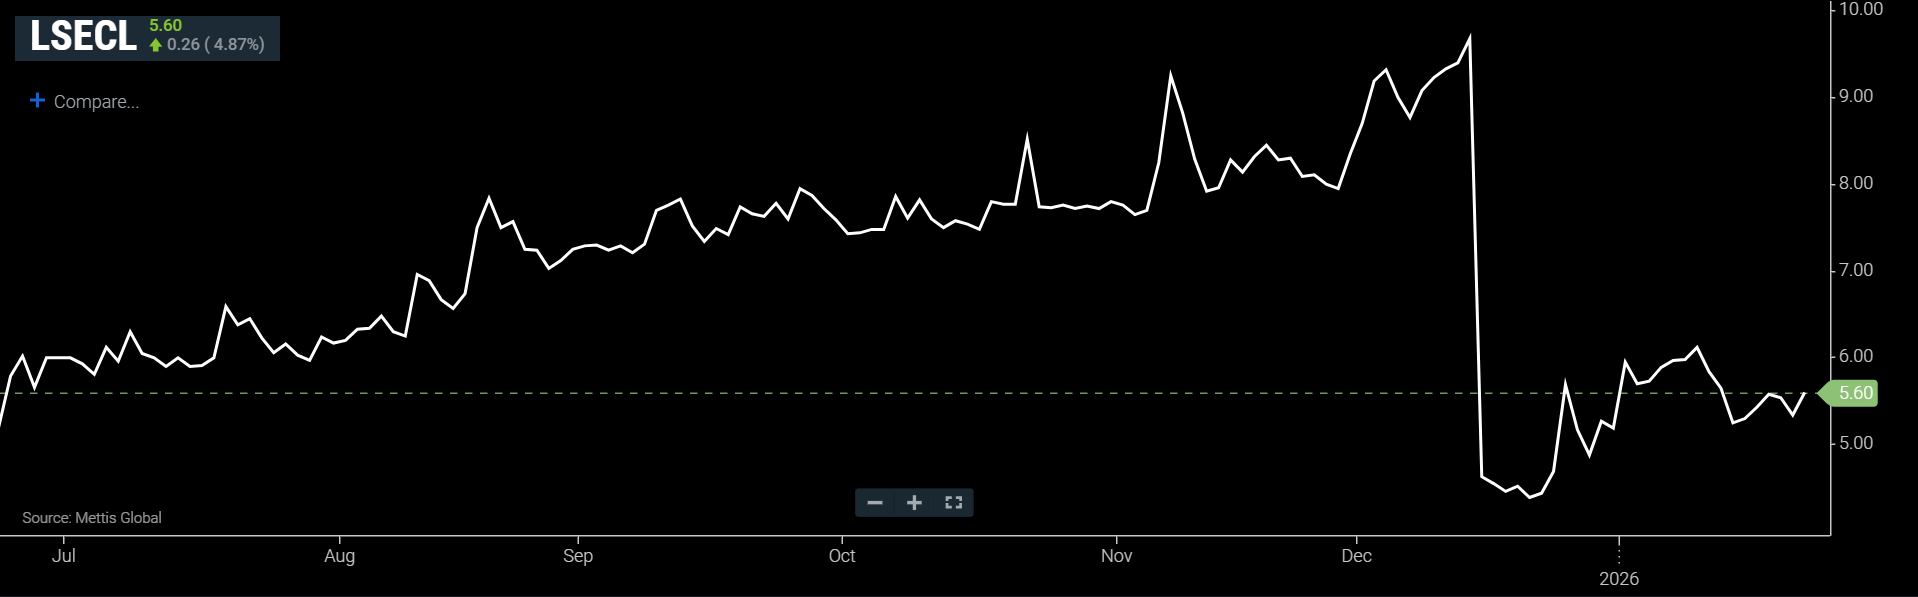The width and height of the screenshot is (1918, 597).
Task: Click the zoom in plus icon
Action: pyautogui.click(x=914, y=502)
